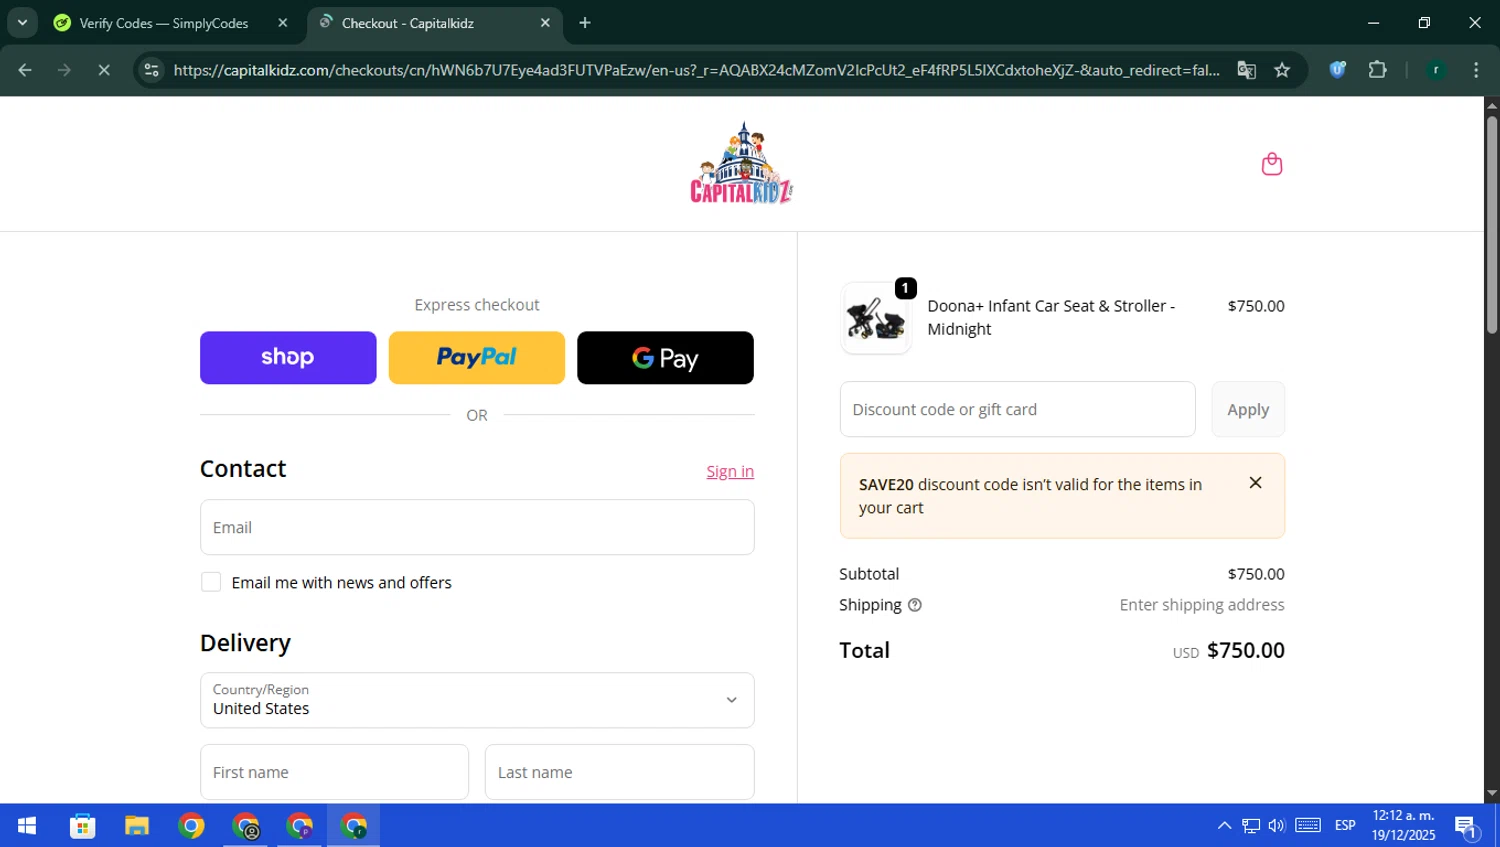The image size is (1500, 847).
Task: Pay with Shop Pay button
Action: point(288,358)
